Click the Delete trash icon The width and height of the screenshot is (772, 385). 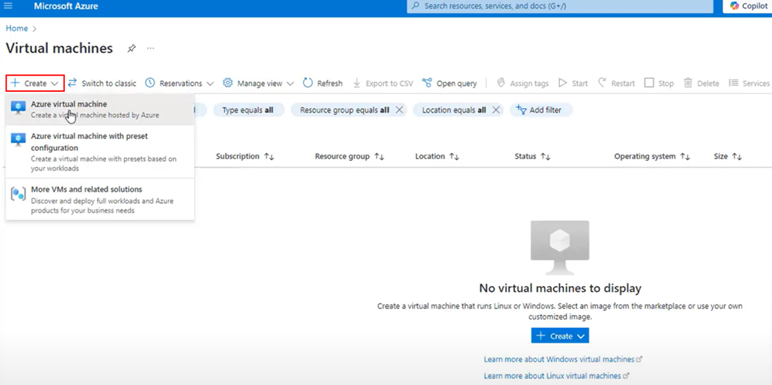688,83
